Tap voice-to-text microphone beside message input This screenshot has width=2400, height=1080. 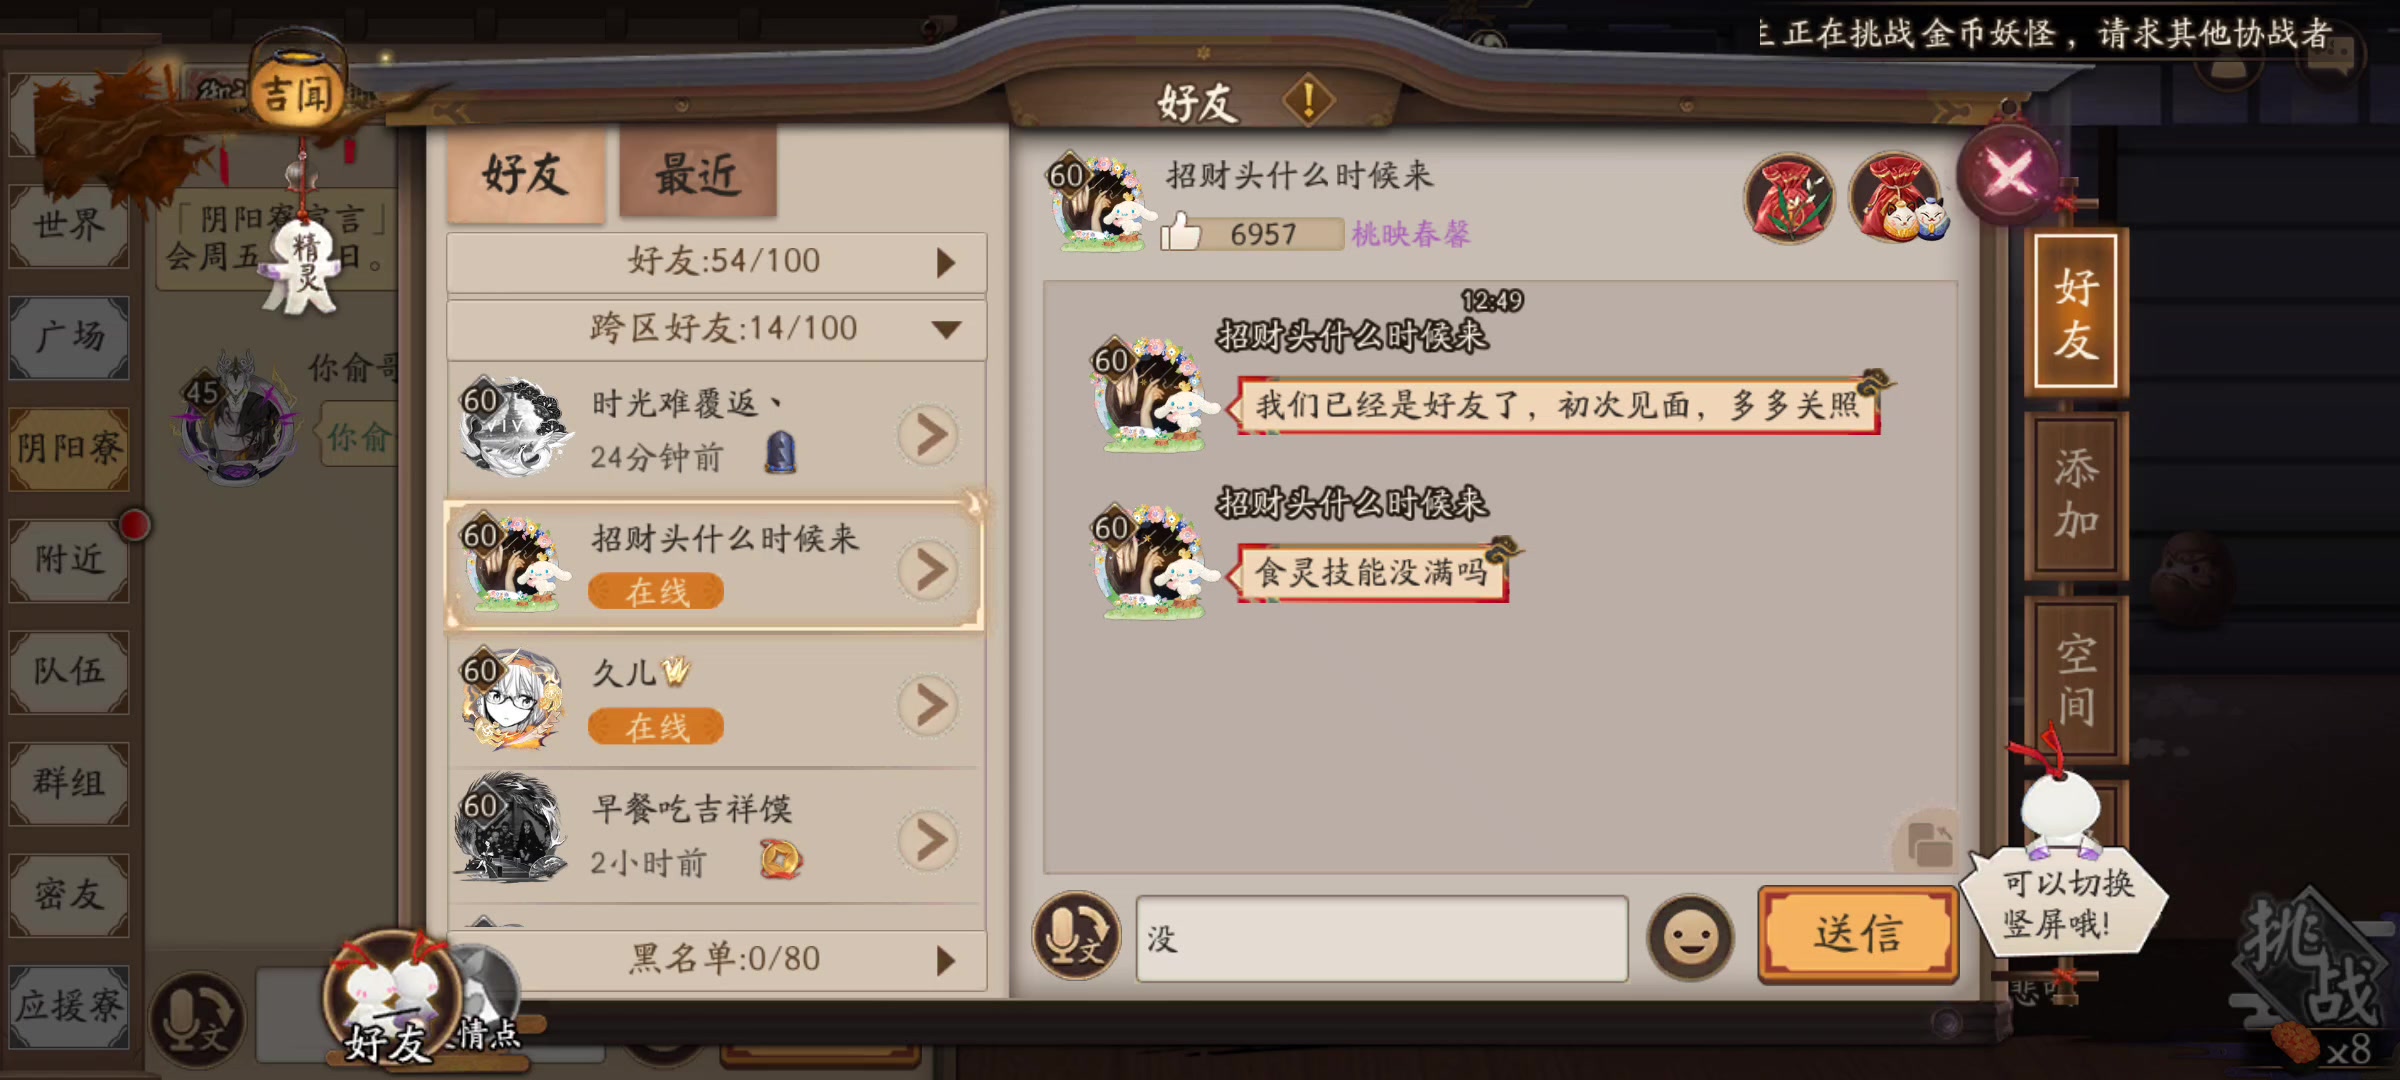point(1076,936)
